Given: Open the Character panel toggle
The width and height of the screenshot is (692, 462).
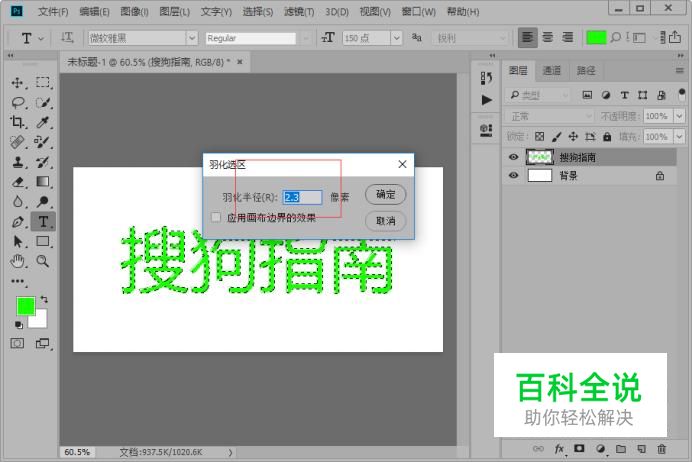Looking at the screenshot, I should click(x=639, y=38).
